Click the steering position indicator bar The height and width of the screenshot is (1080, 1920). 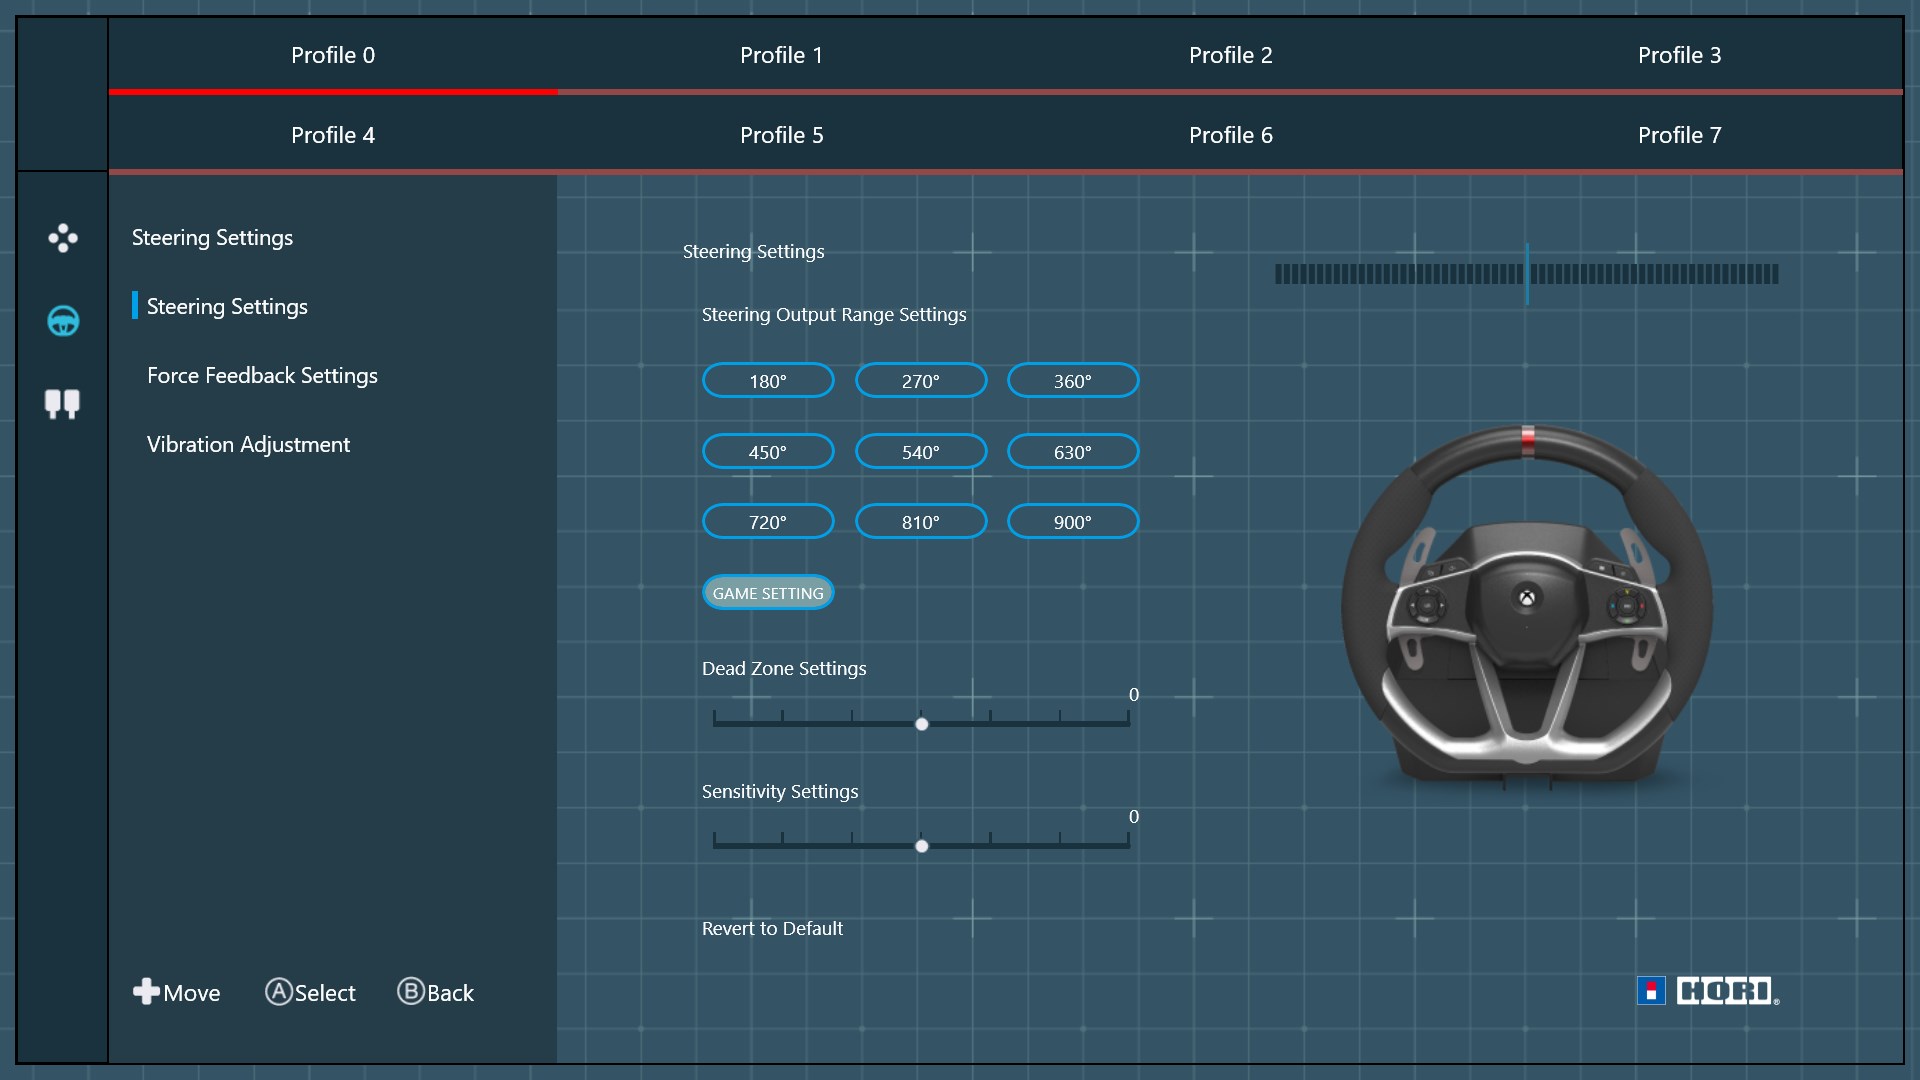pos(1526,274)
